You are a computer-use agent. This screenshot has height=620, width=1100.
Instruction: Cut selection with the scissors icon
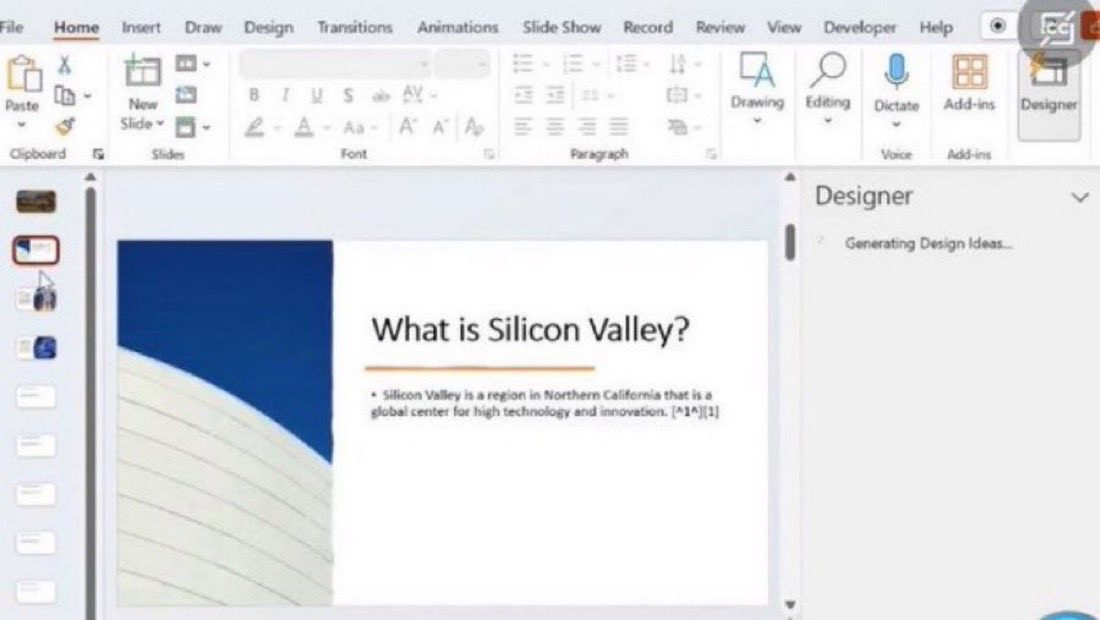click(65, 65)
